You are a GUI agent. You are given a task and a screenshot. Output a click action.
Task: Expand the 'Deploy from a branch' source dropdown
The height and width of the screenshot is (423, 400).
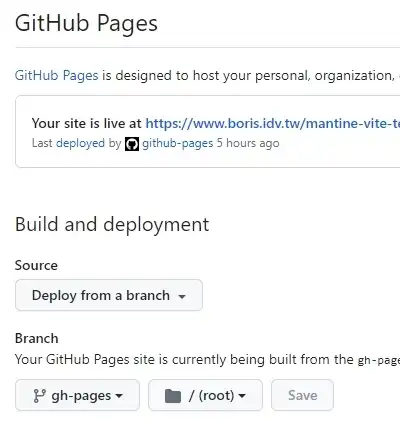[109, 295]
